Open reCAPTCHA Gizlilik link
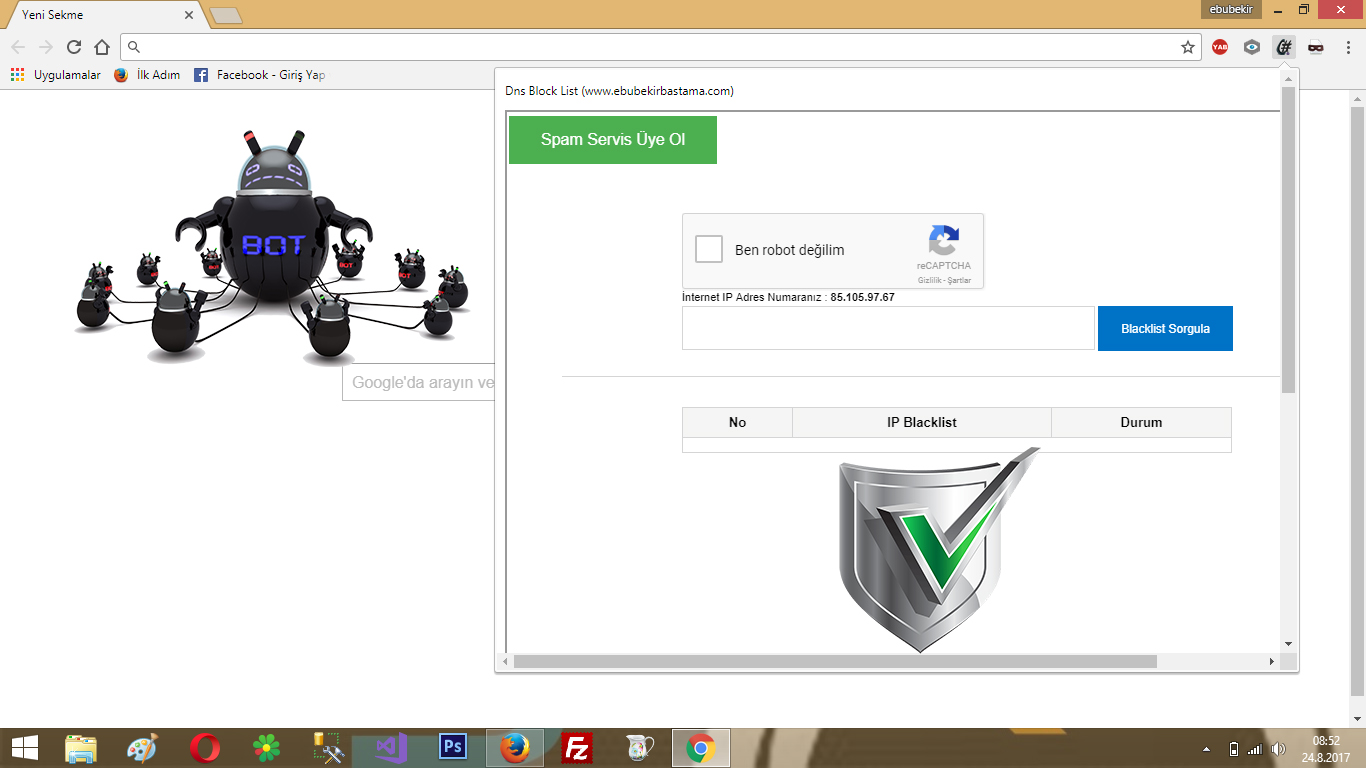 930,281
